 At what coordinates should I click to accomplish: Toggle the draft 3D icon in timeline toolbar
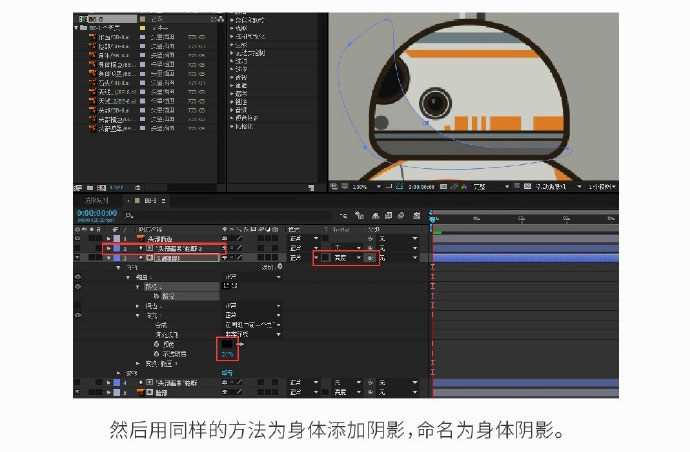[x=360, y=216]
